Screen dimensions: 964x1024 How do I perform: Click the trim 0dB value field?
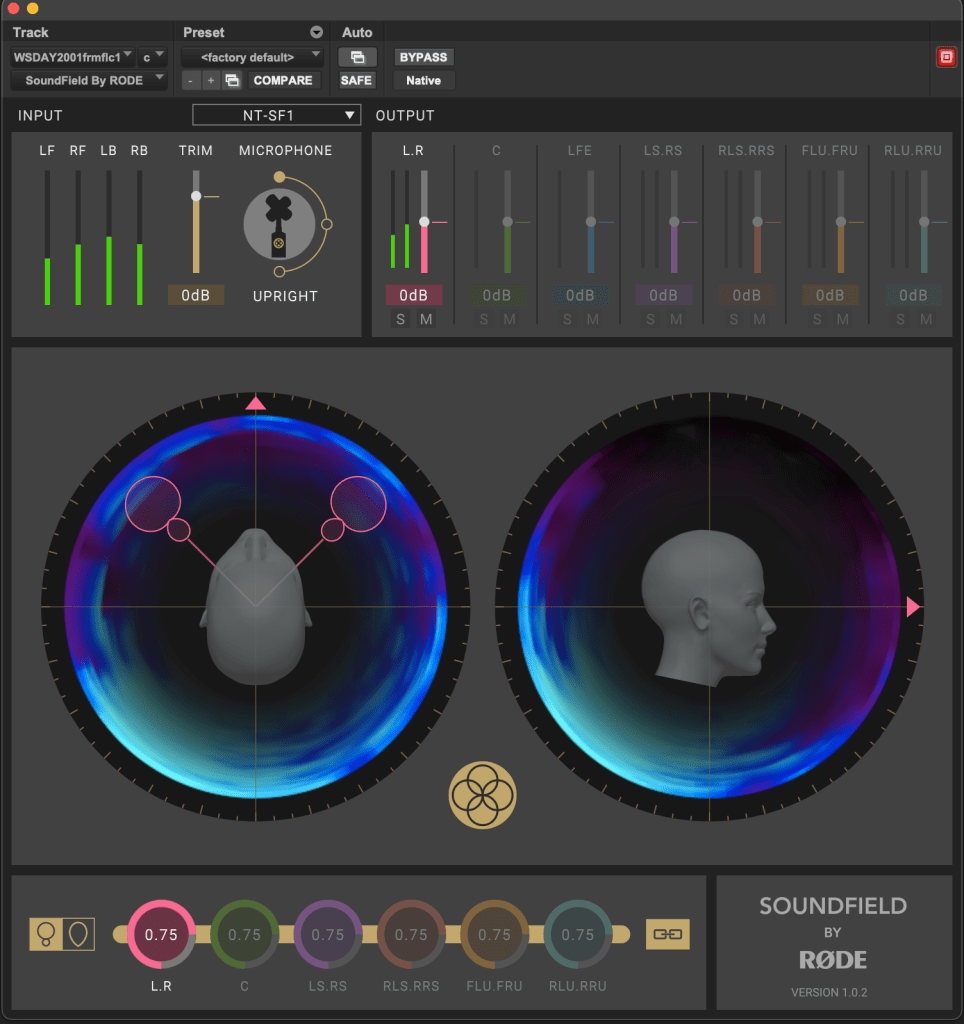196,295
